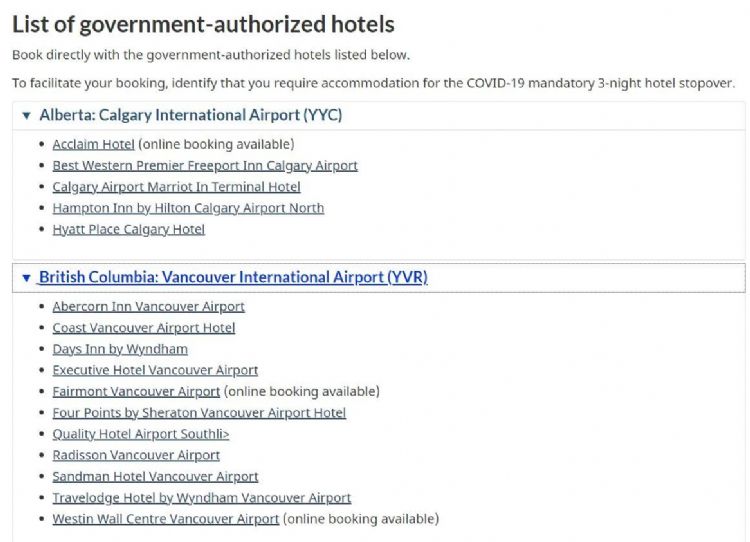Click Coast Vancouver Airport Hotel link
The image size is (750, 542).
(x=143, y=328)
